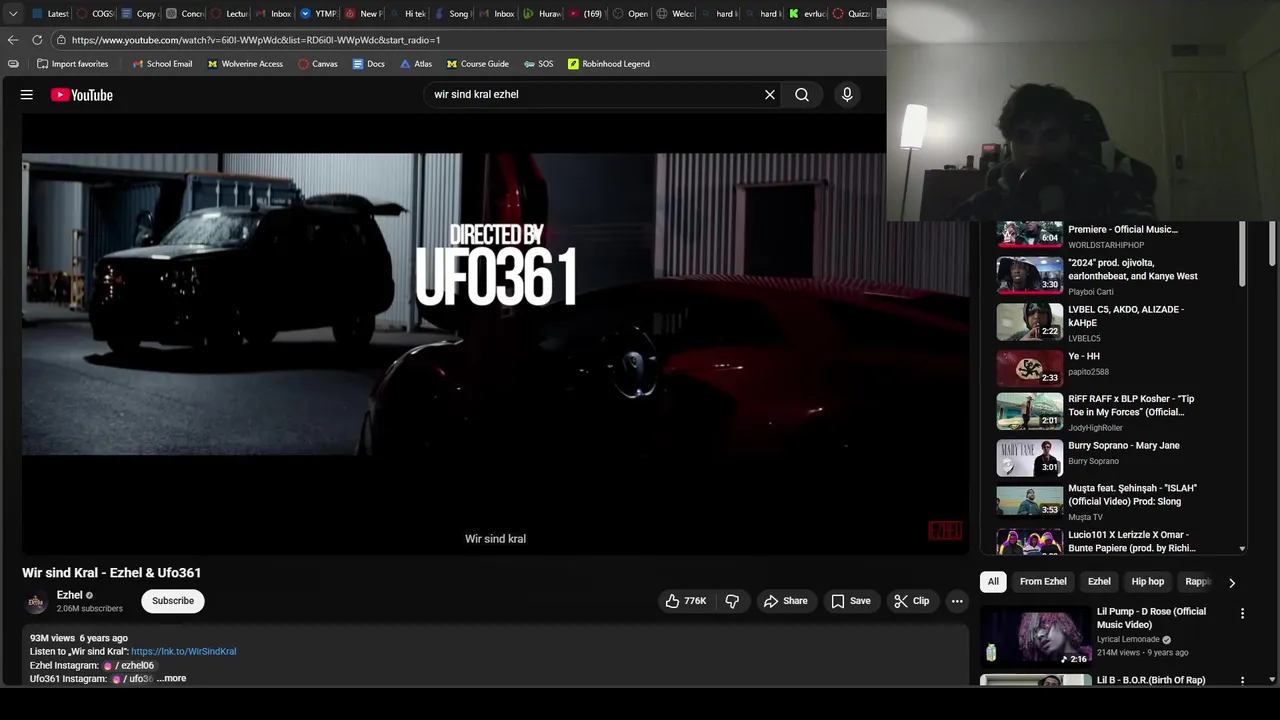Like the video with the thumbs-up 776K
This screenshot has height=720, width=1280.
[686, 601]
